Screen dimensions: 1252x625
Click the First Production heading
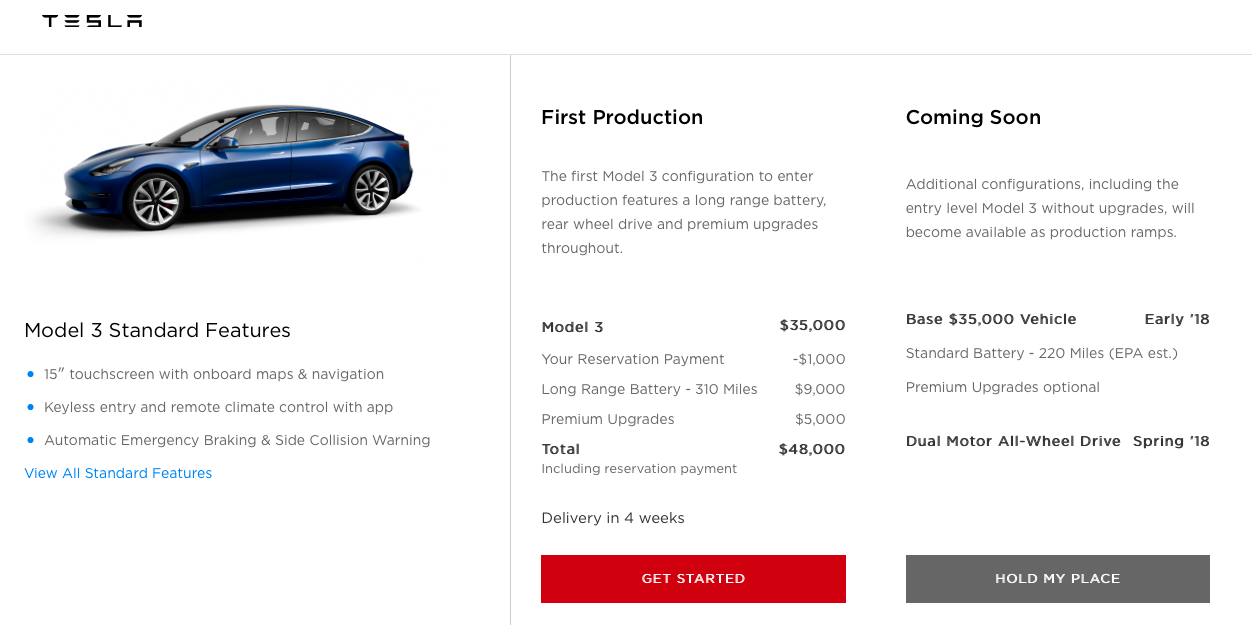[622, 117]
